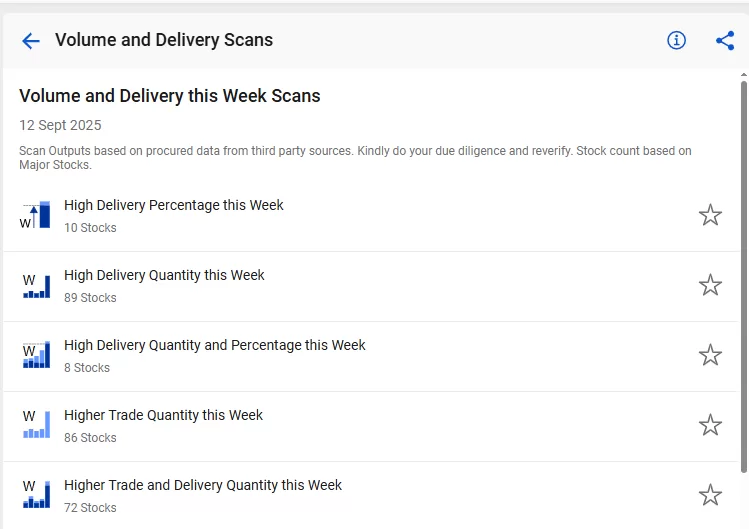Favorite High Delivery Percentage this Week
This screenshot has height=529, width=749.
710,215
